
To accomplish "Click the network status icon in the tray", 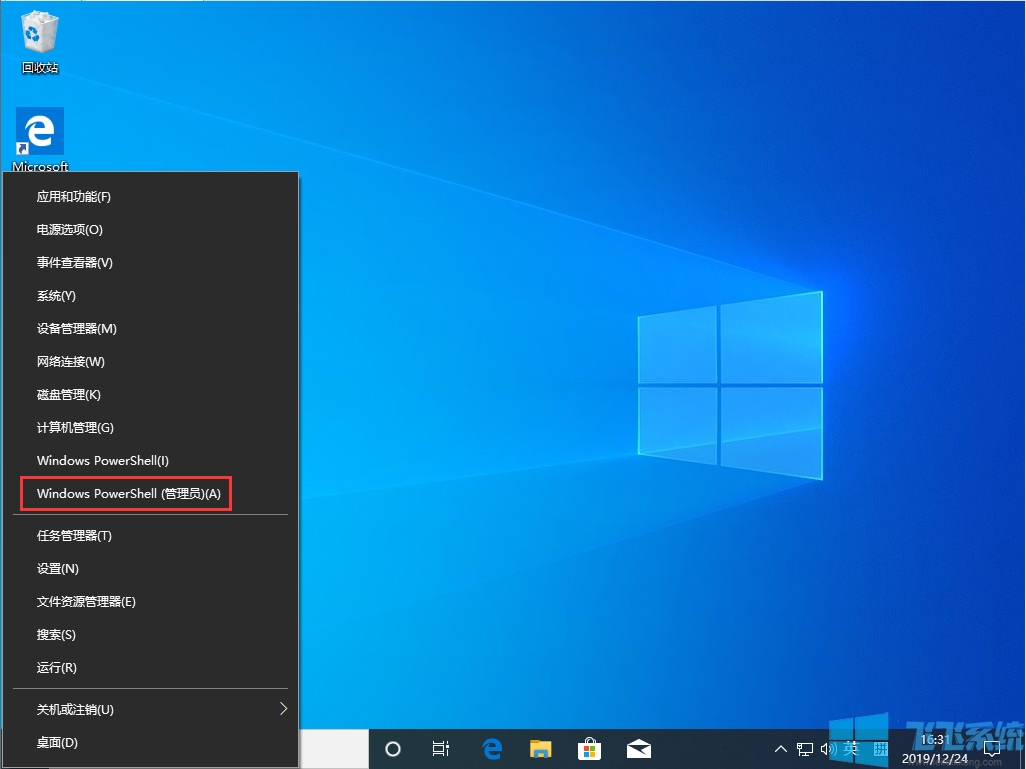I will click(x=803, y=748).
